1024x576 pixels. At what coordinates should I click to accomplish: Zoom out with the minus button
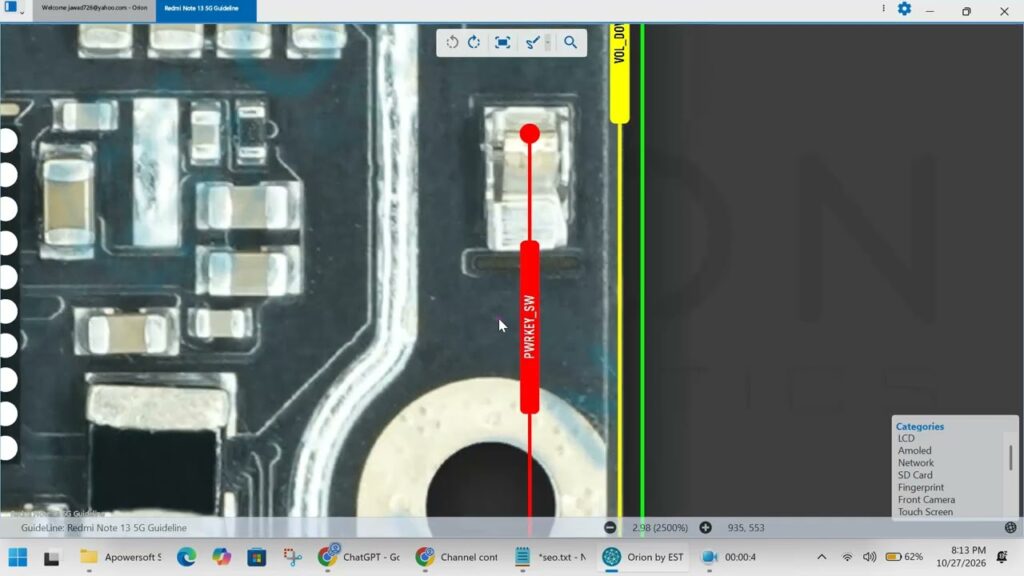(x=610, y=528)
